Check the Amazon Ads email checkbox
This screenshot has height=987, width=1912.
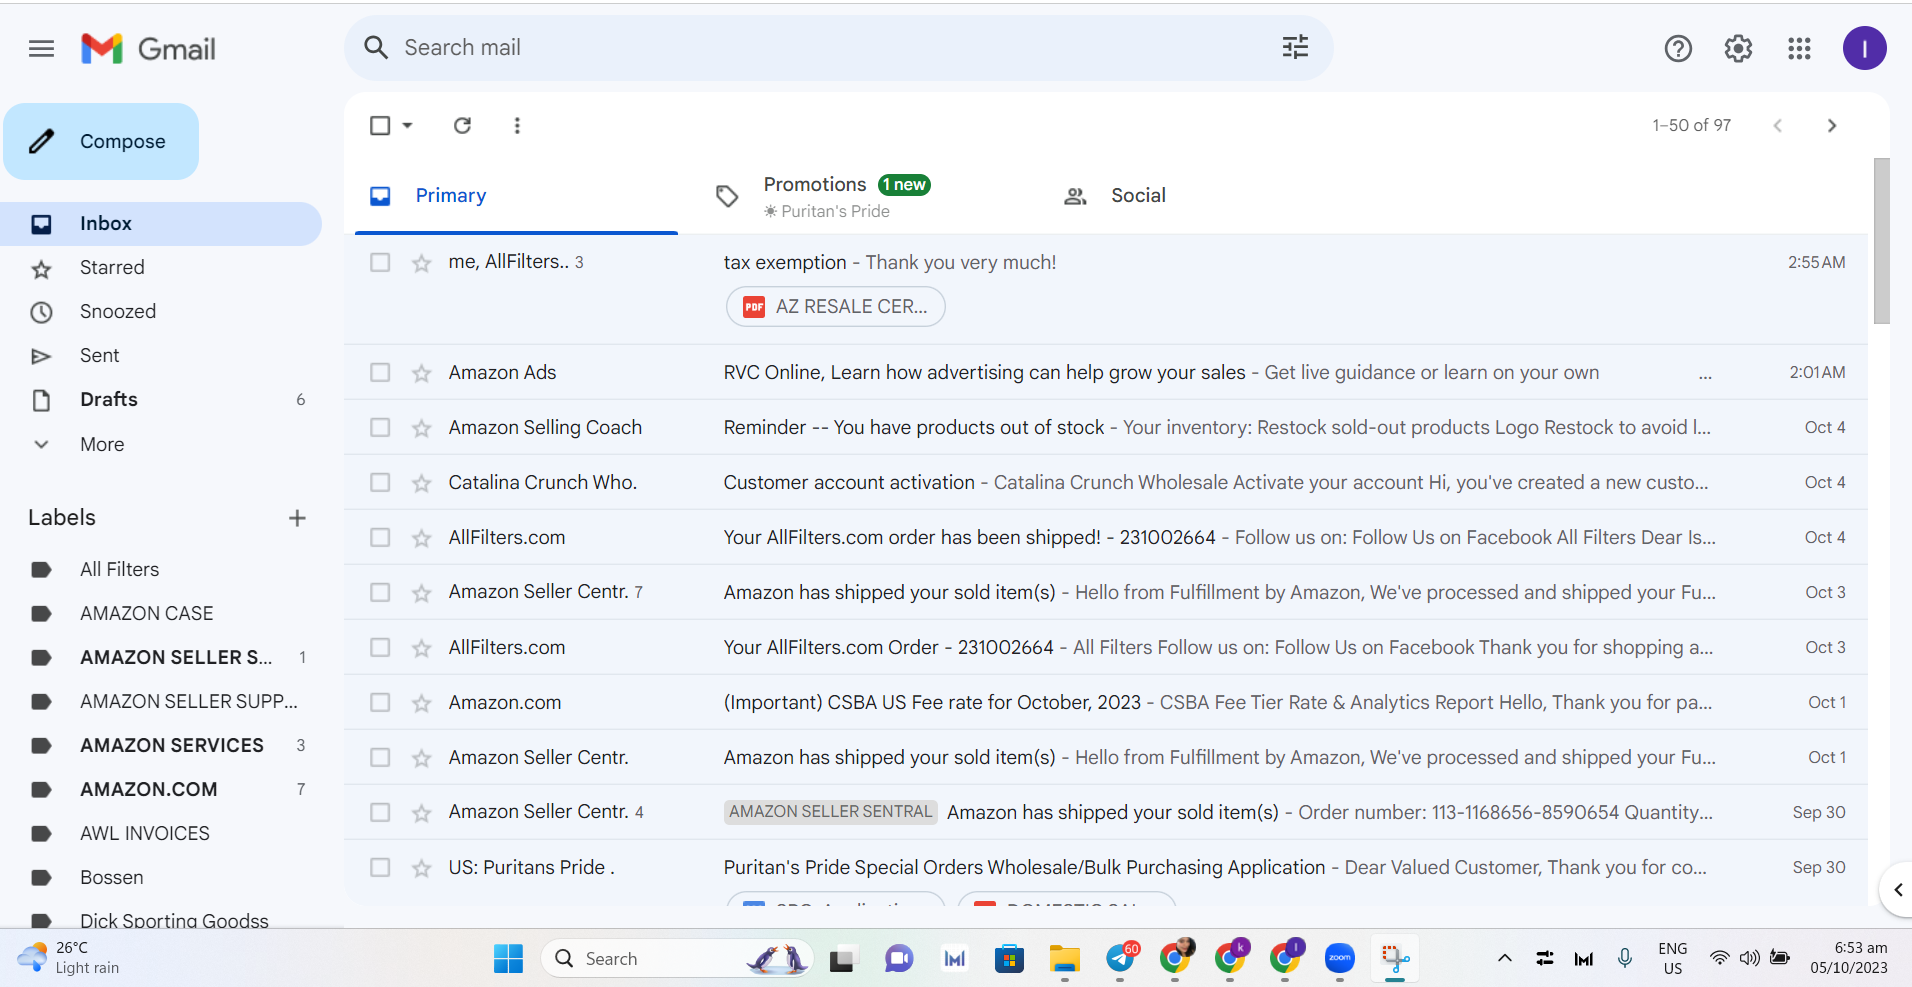point(380,372)
